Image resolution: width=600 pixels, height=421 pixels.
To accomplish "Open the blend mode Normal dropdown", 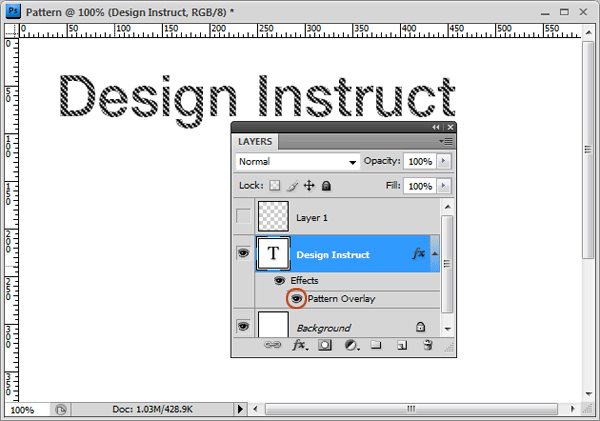I will pos(297,162).
